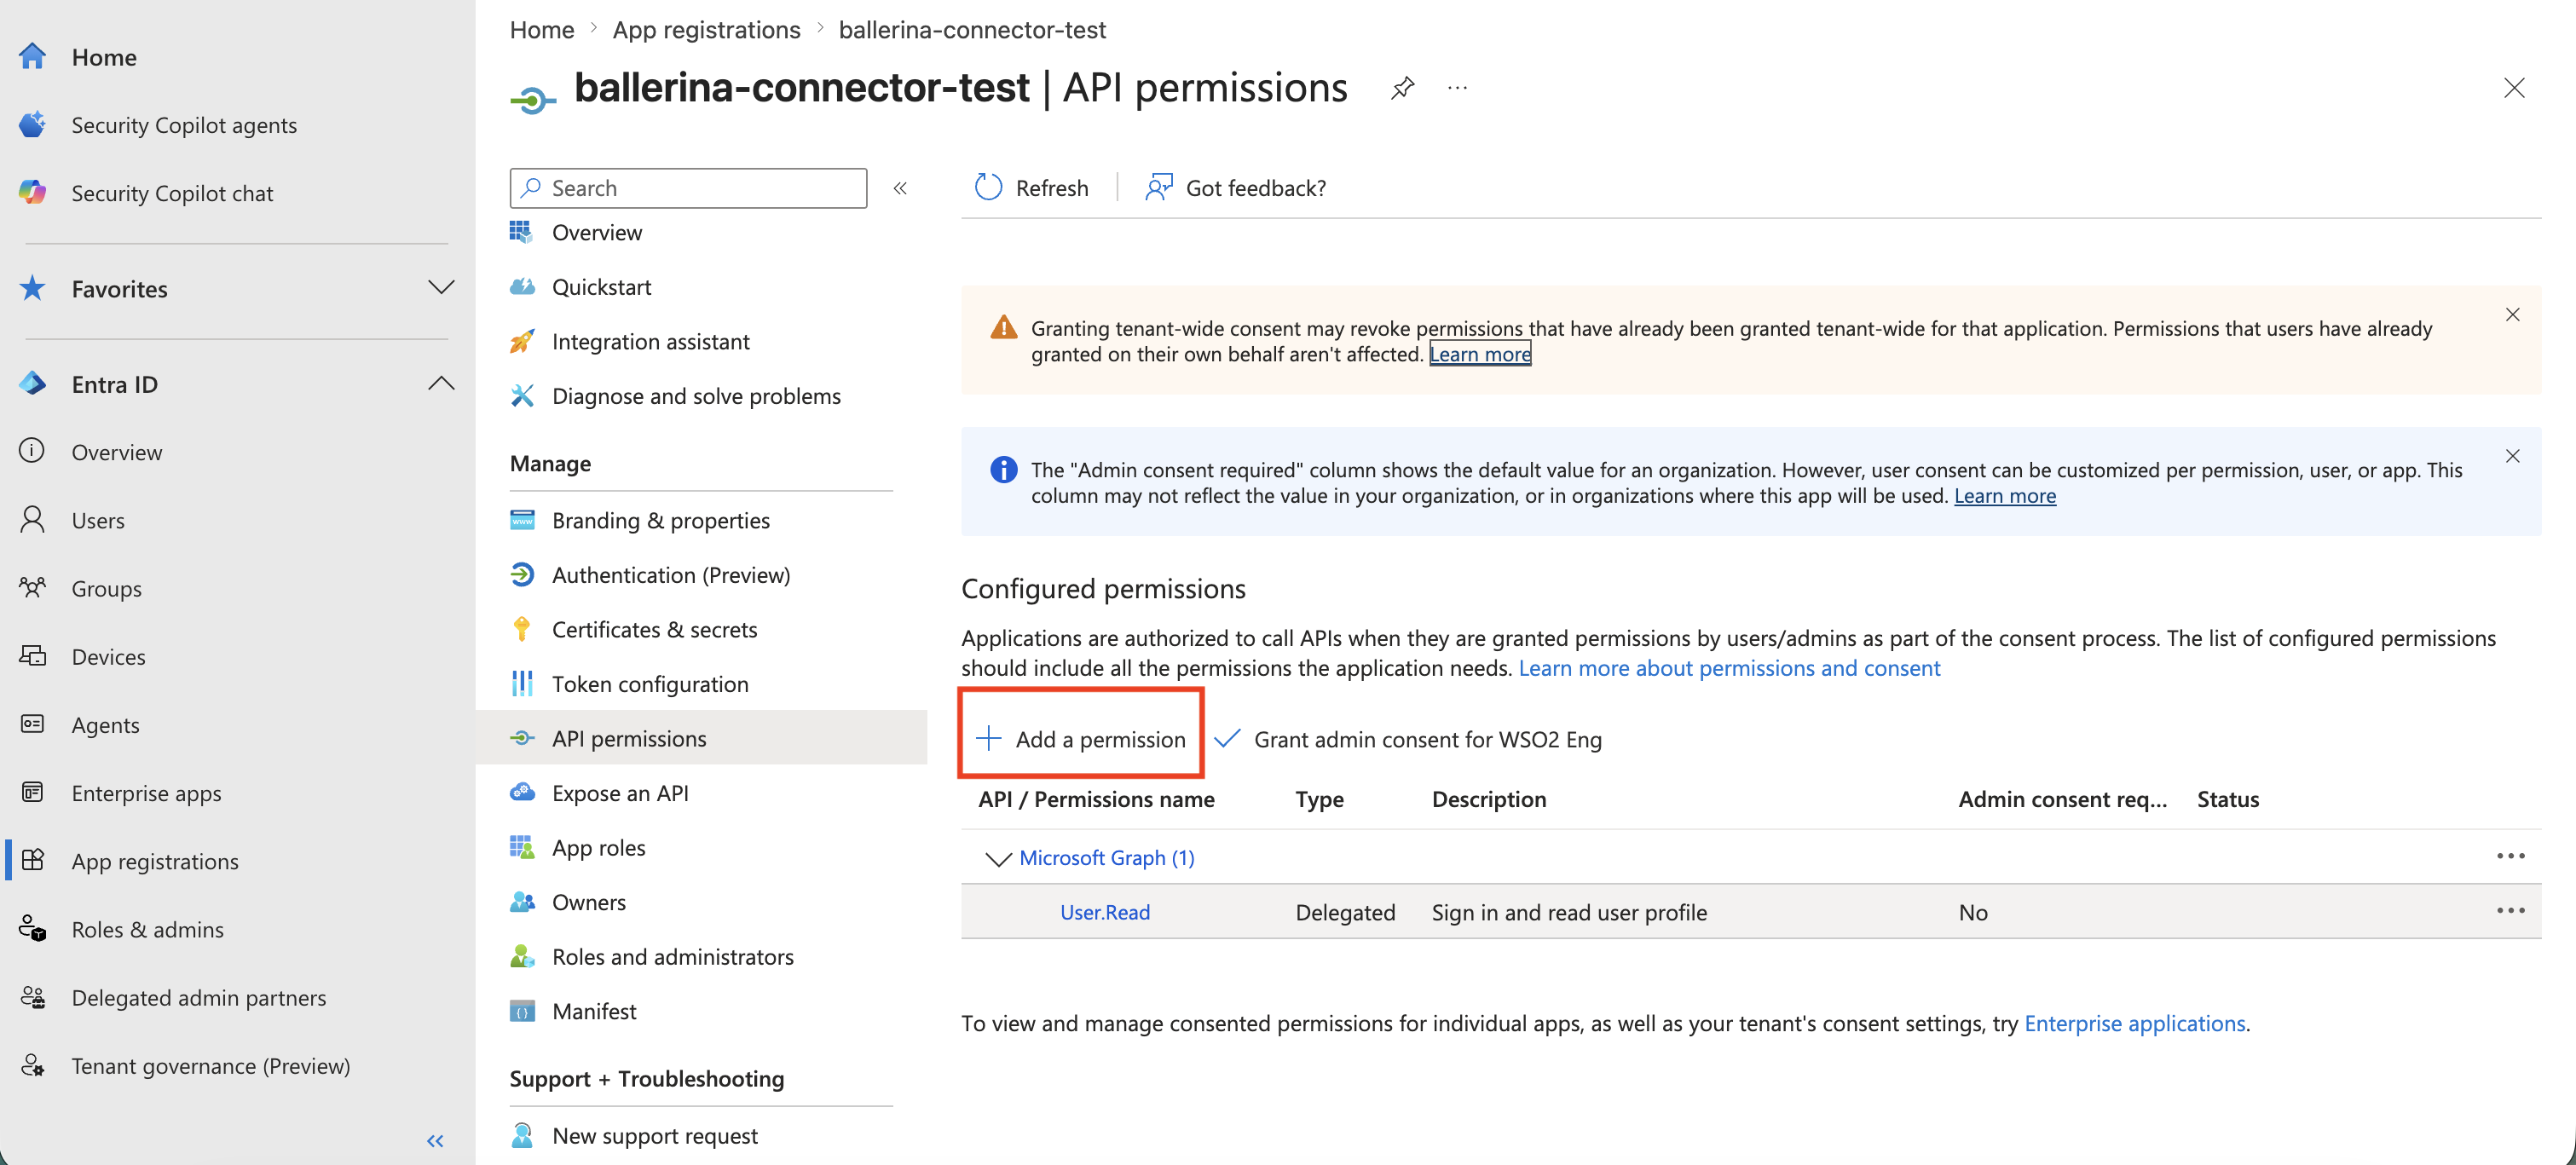
Task: Go to Home breadcrumb
Action: (542, 30)
